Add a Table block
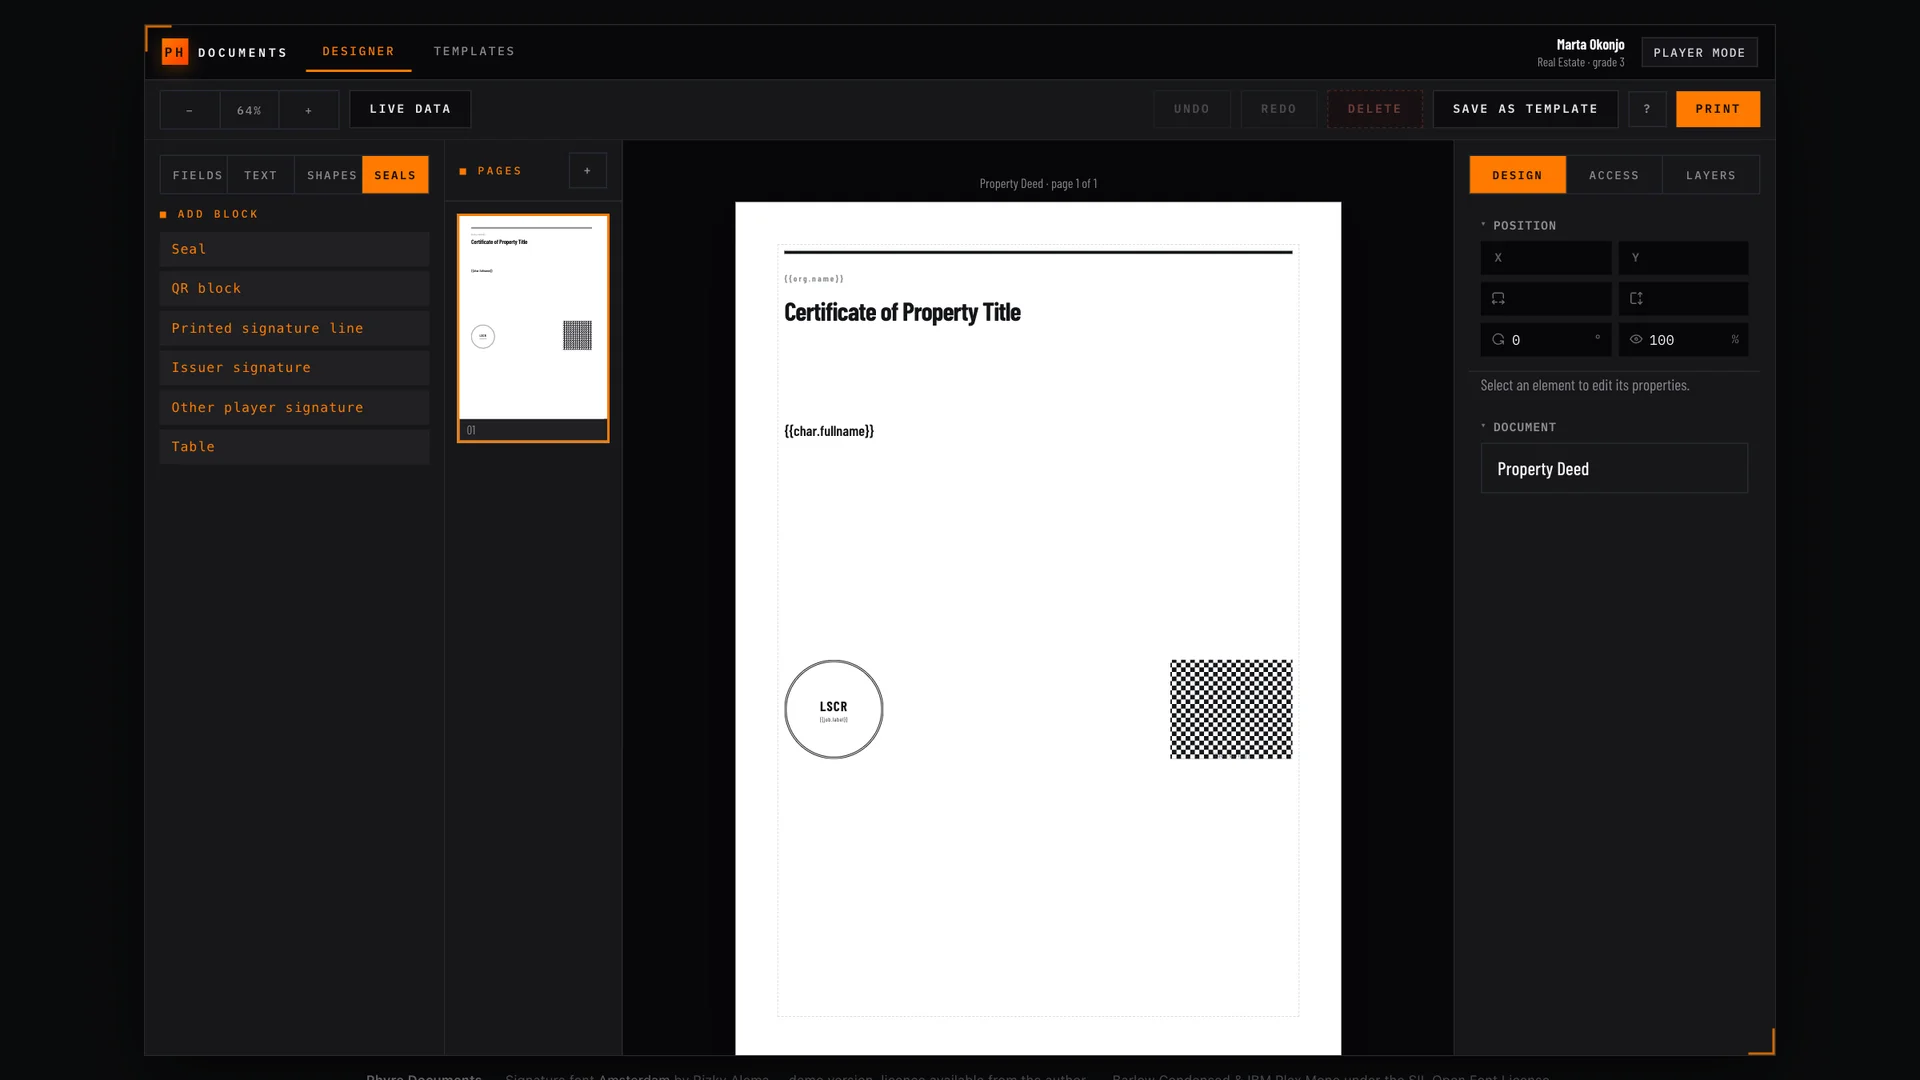This screenshot has height=1080, width=1920. [x=294, y=447]
